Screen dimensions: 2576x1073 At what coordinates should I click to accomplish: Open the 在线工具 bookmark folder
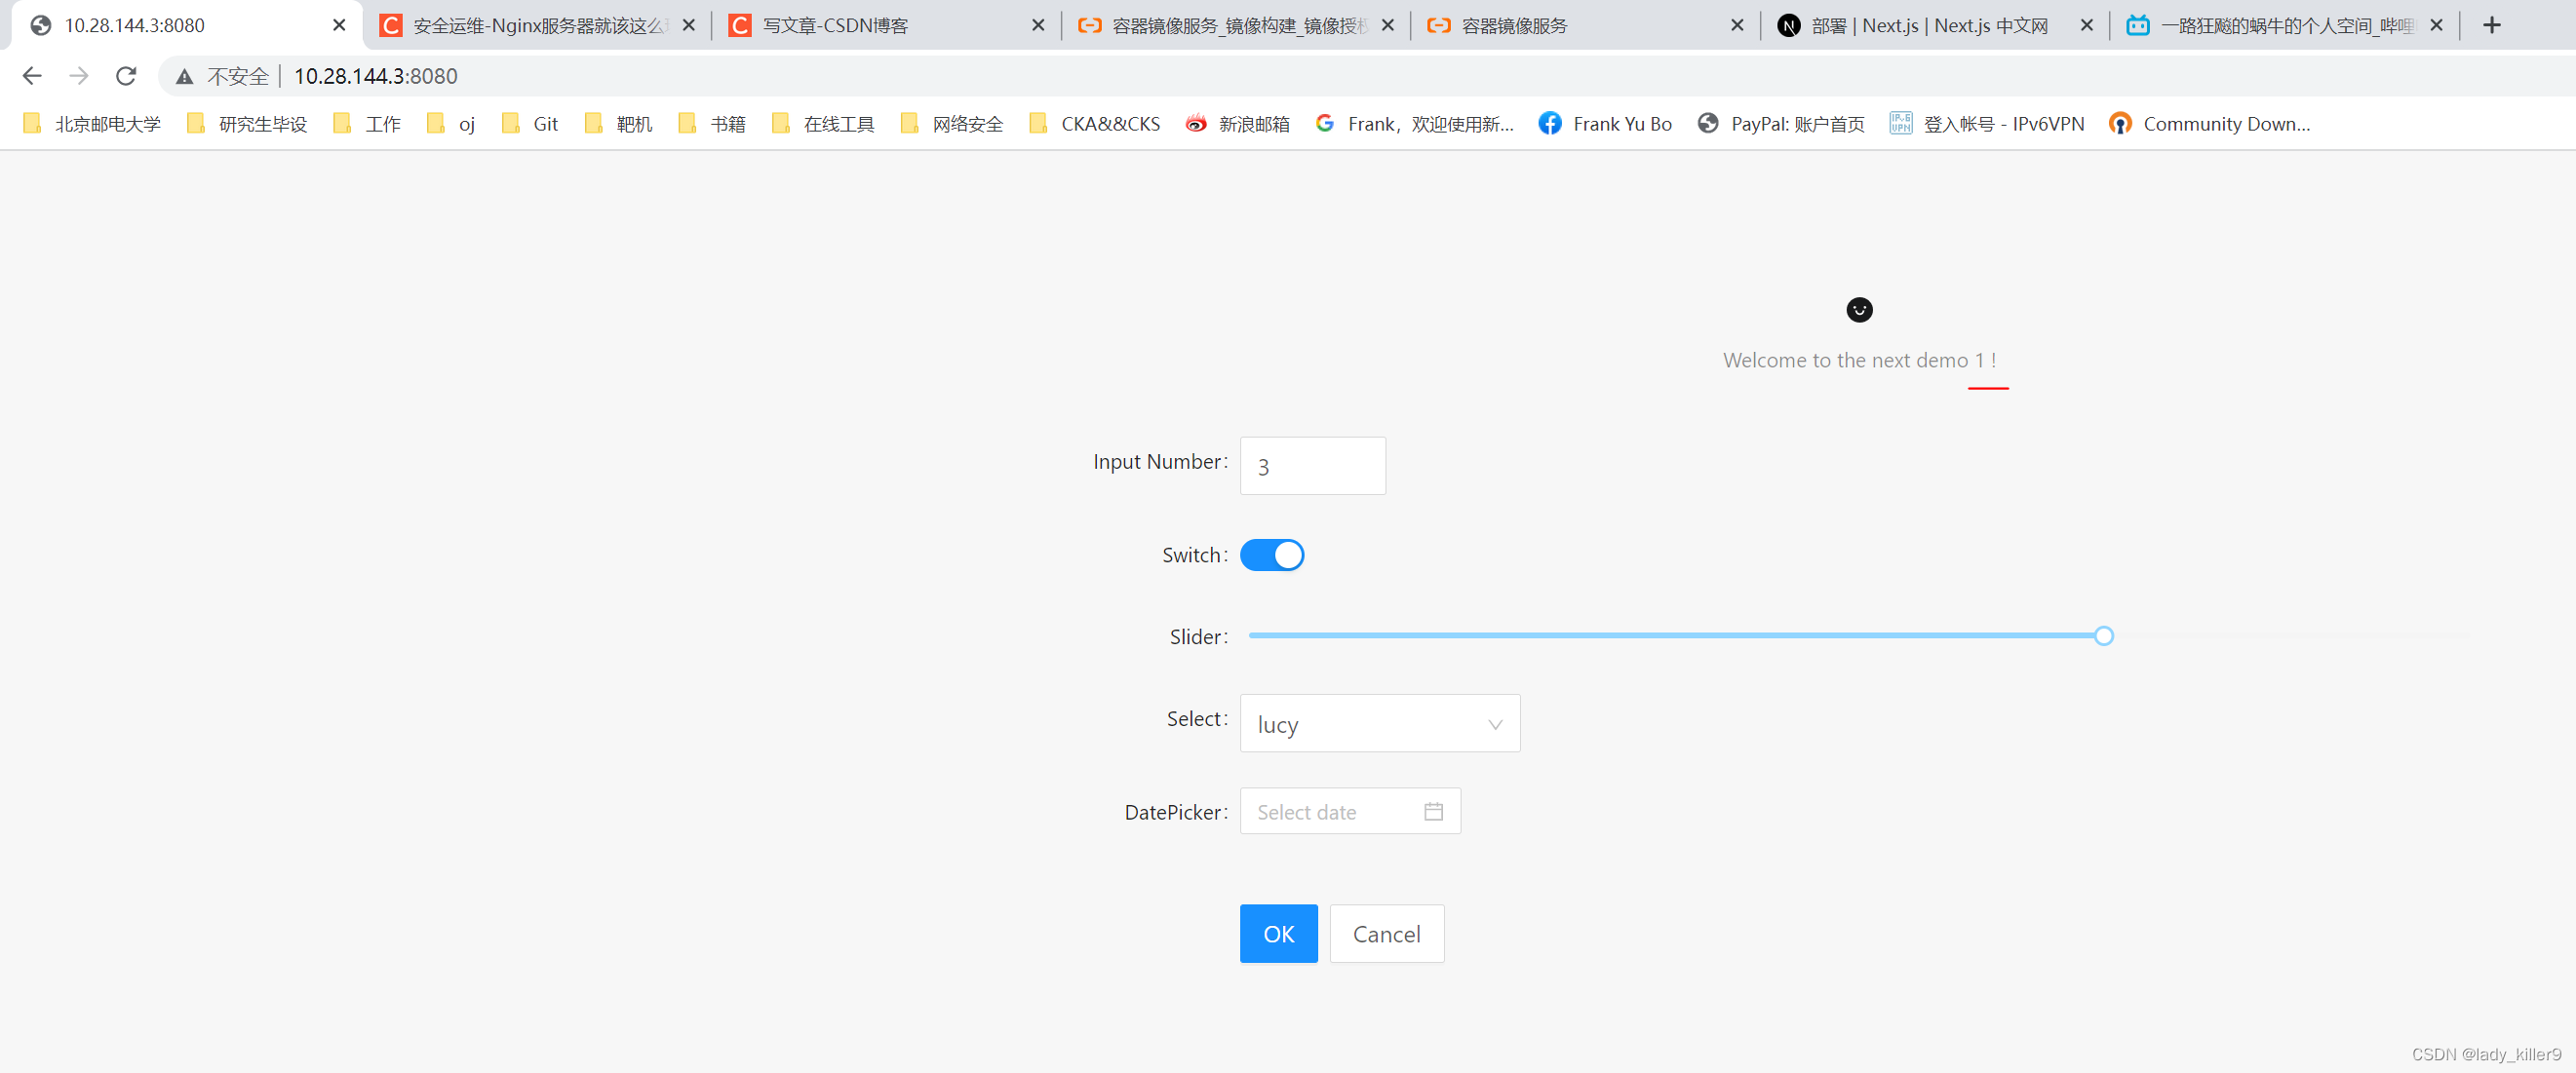pyautogui.click(x=823, y=124)
